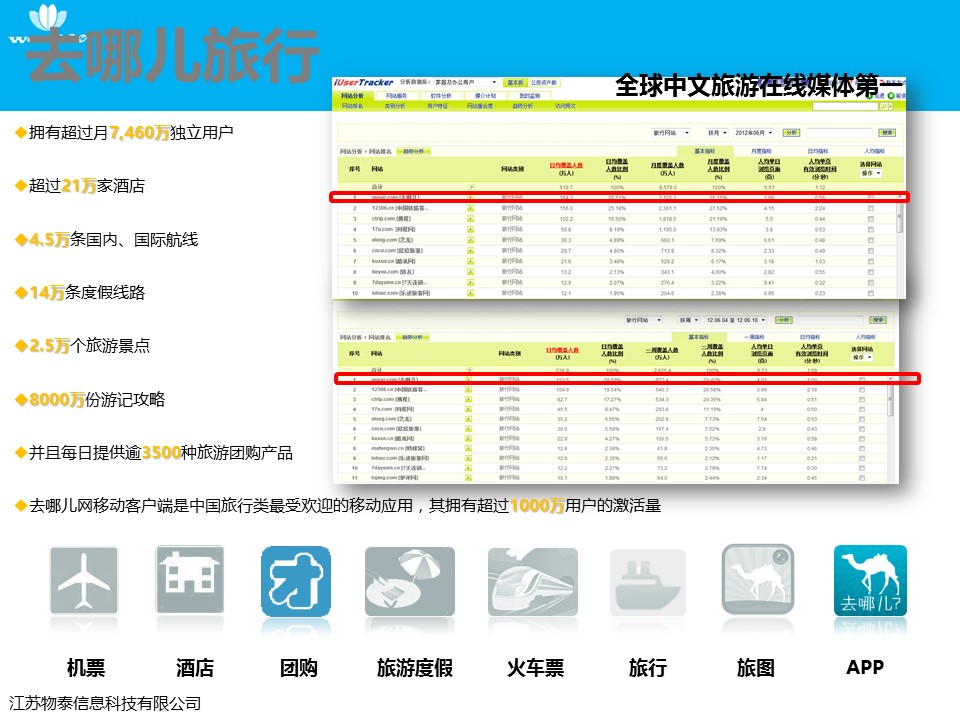Open trend chart icon for ctrip.com in weekly table

(468, 399)
